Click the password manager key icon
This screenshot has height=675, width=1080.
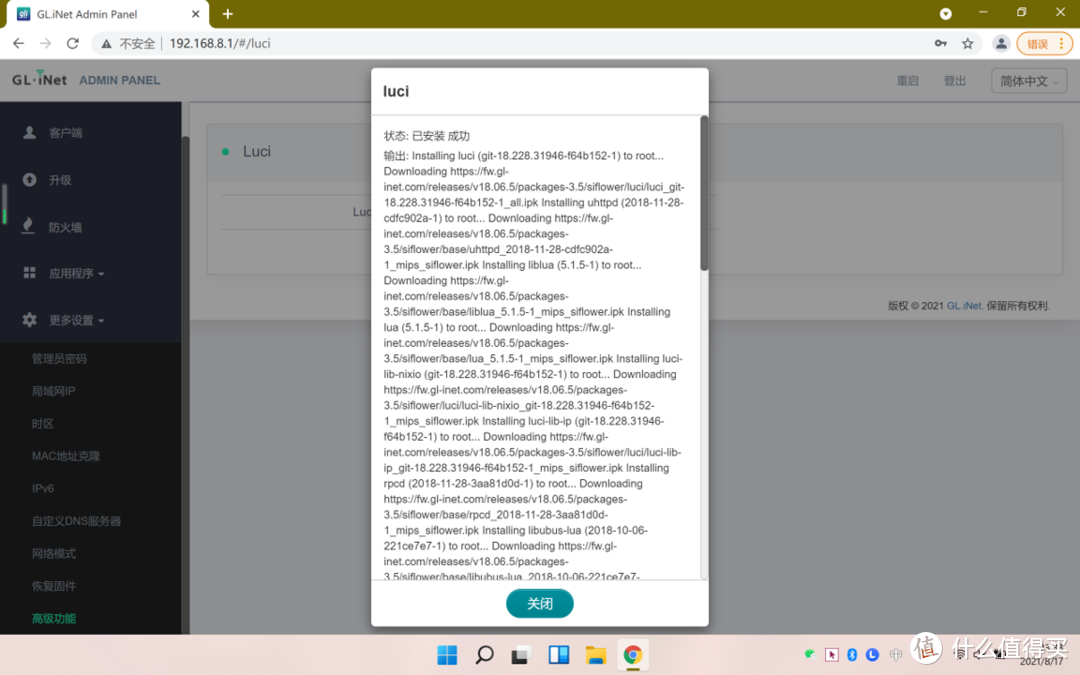(x=940, y=43)
